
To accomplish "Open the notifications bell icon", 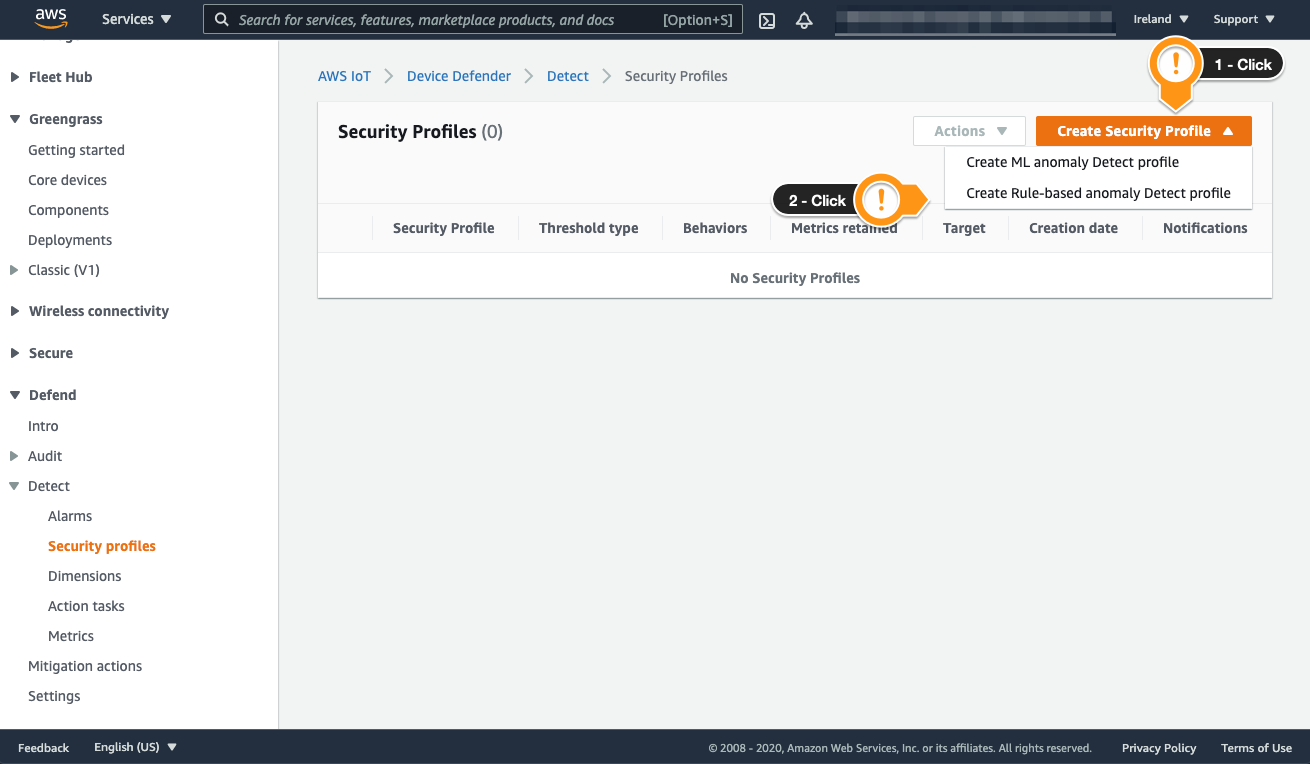I will [804, 20].
